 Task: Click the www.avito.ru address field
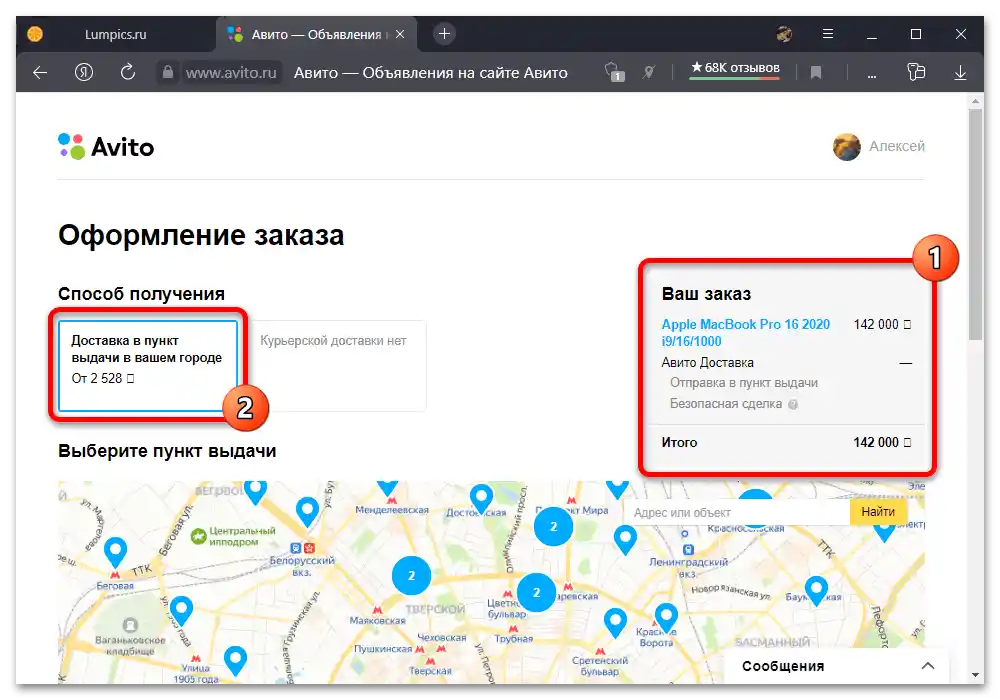(231, 73)
